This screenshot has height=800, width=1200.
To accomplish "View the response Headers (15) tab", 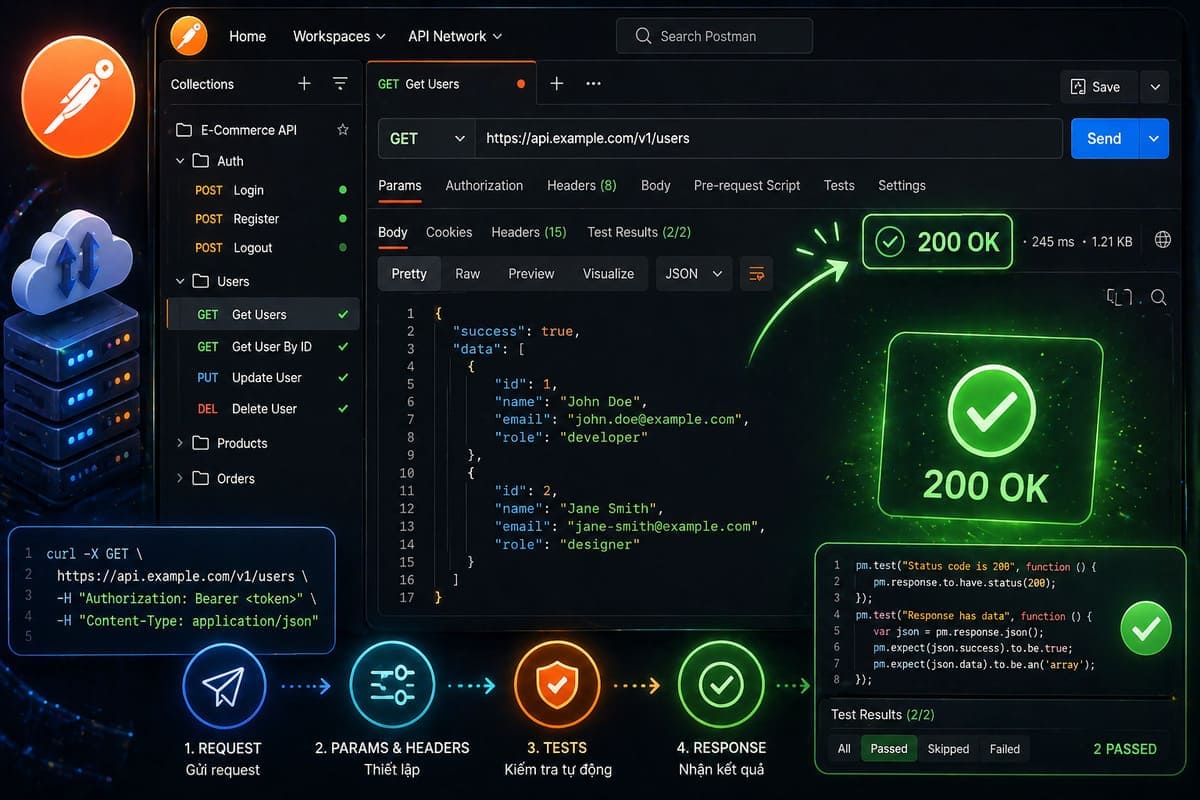I will coord(529,232).
